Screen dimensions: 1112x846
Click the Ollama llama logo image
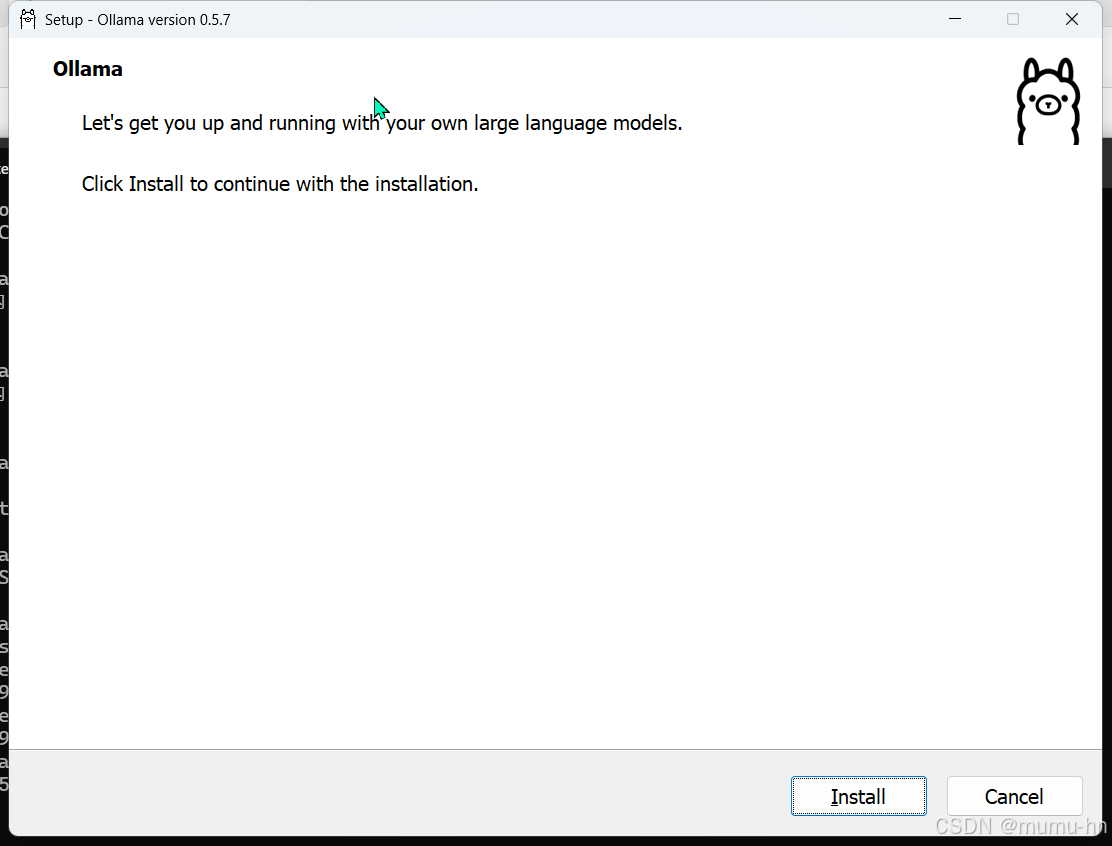click(x=1048, y=101)
